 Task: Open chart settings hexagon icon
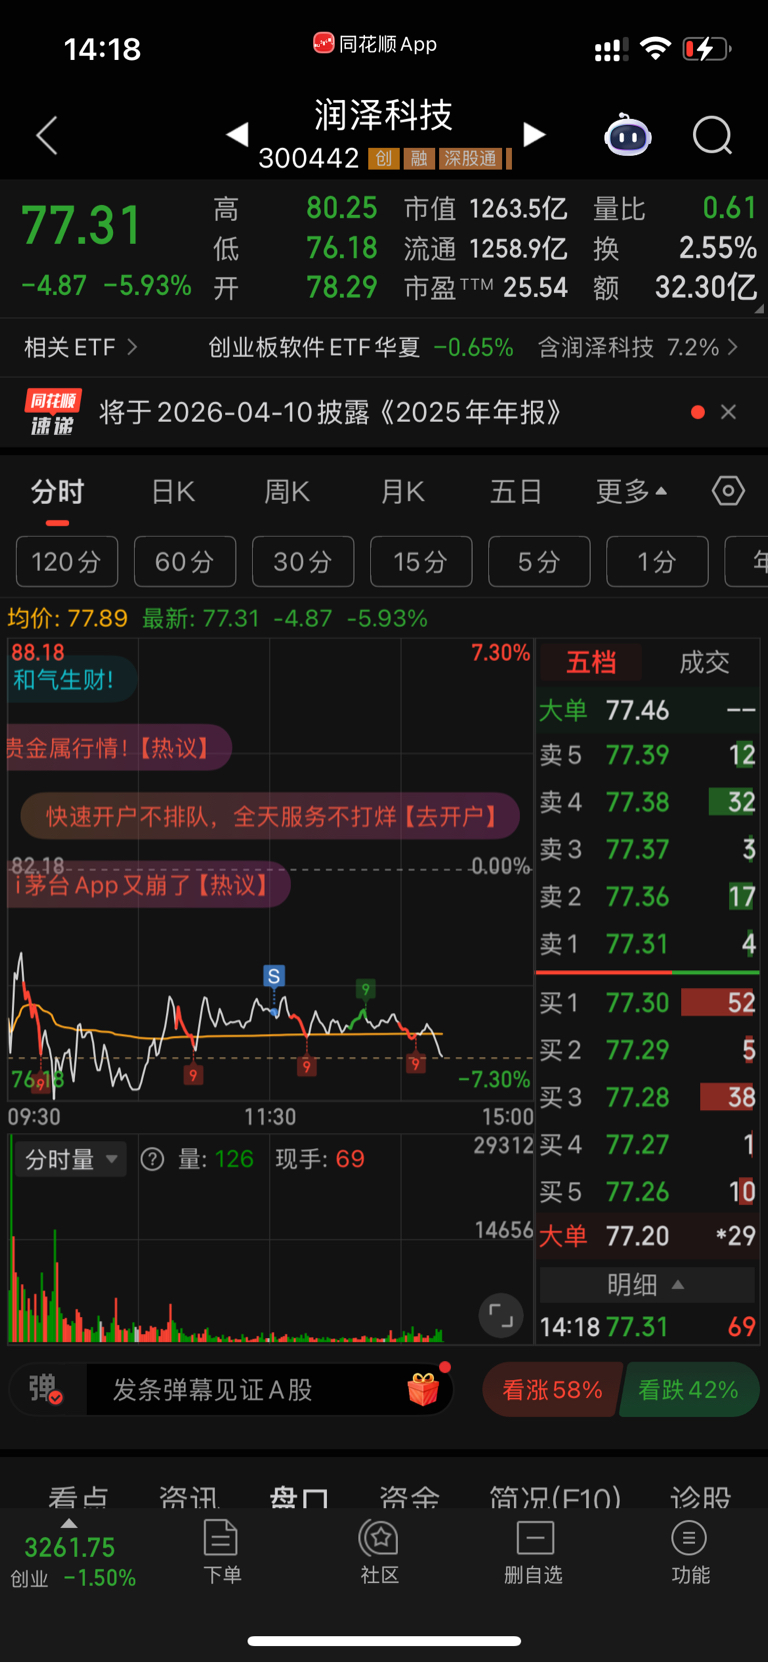point(728,491)
